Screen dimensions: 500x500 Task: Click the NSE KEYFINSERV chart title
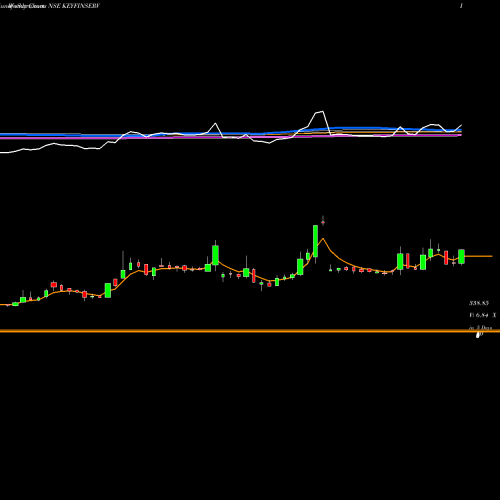point(74,6)
